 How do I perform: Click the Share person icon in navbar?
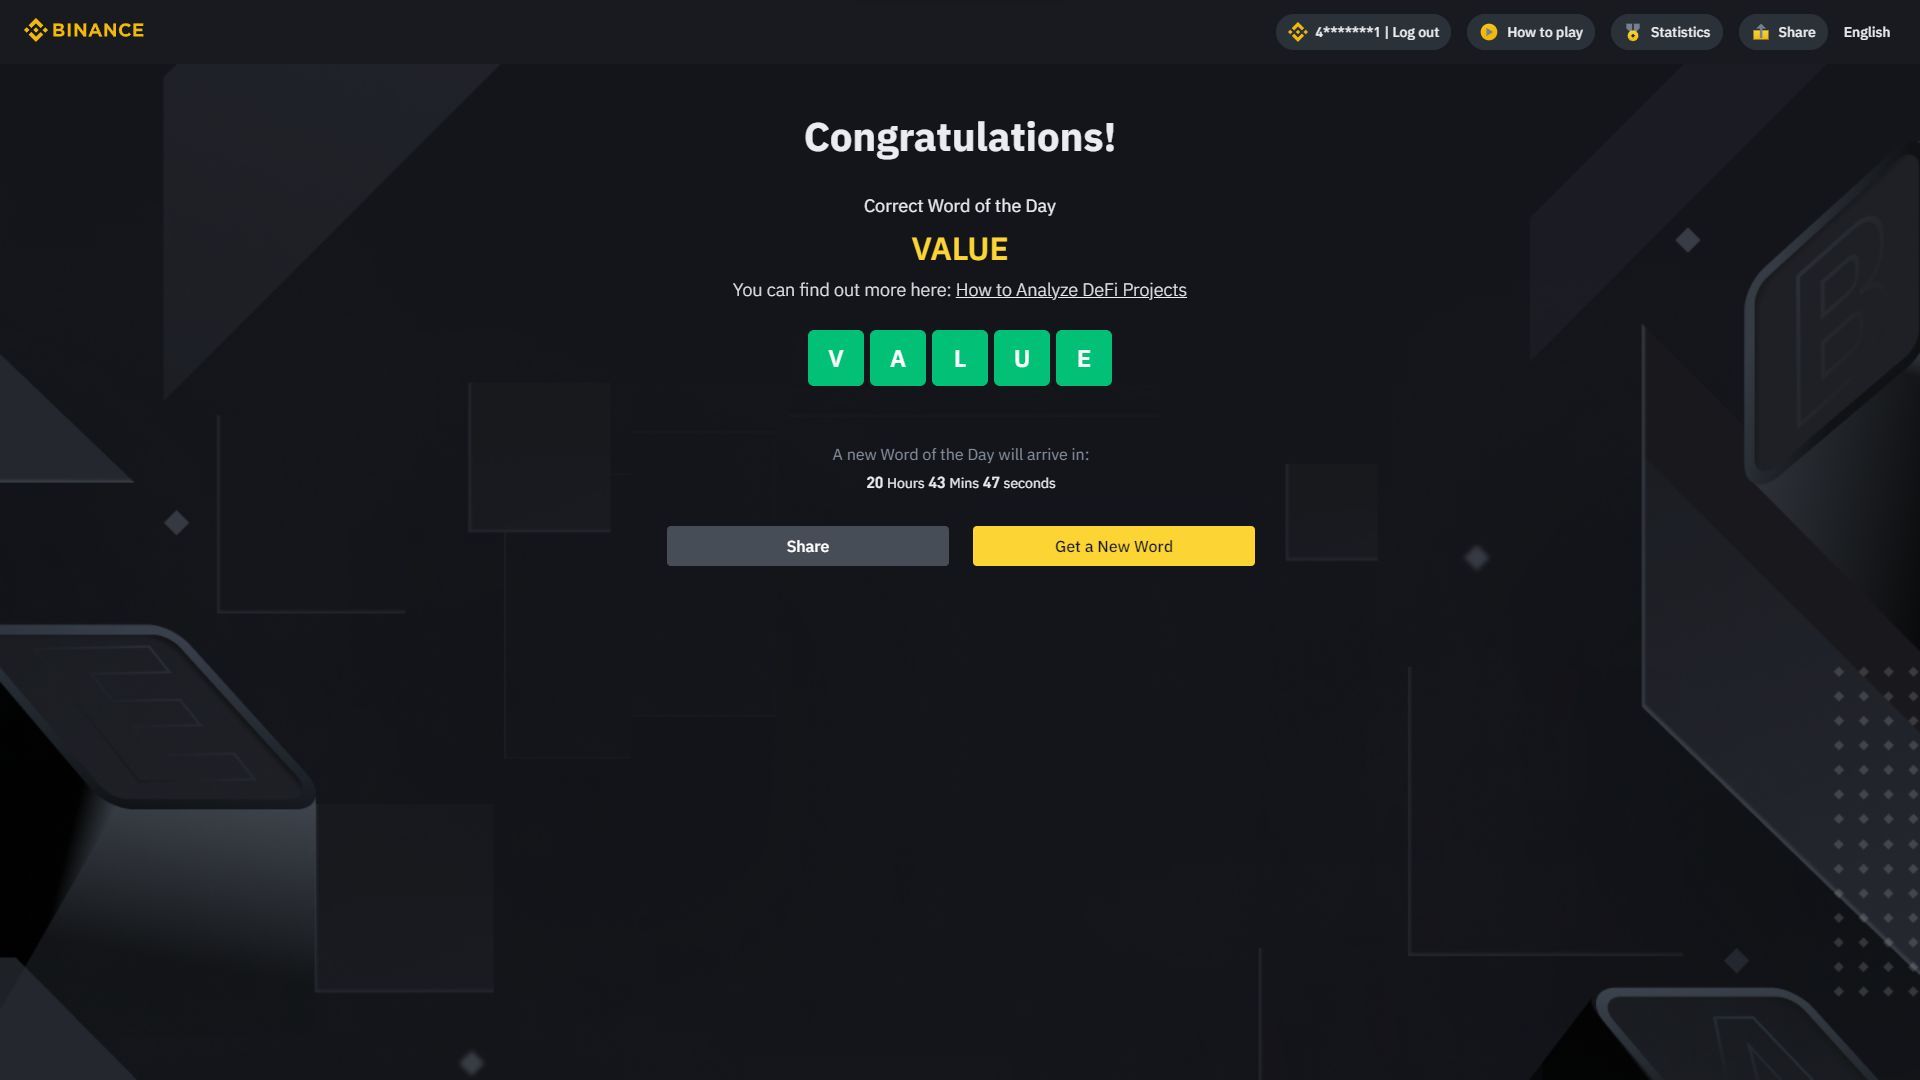[1759, 32]
